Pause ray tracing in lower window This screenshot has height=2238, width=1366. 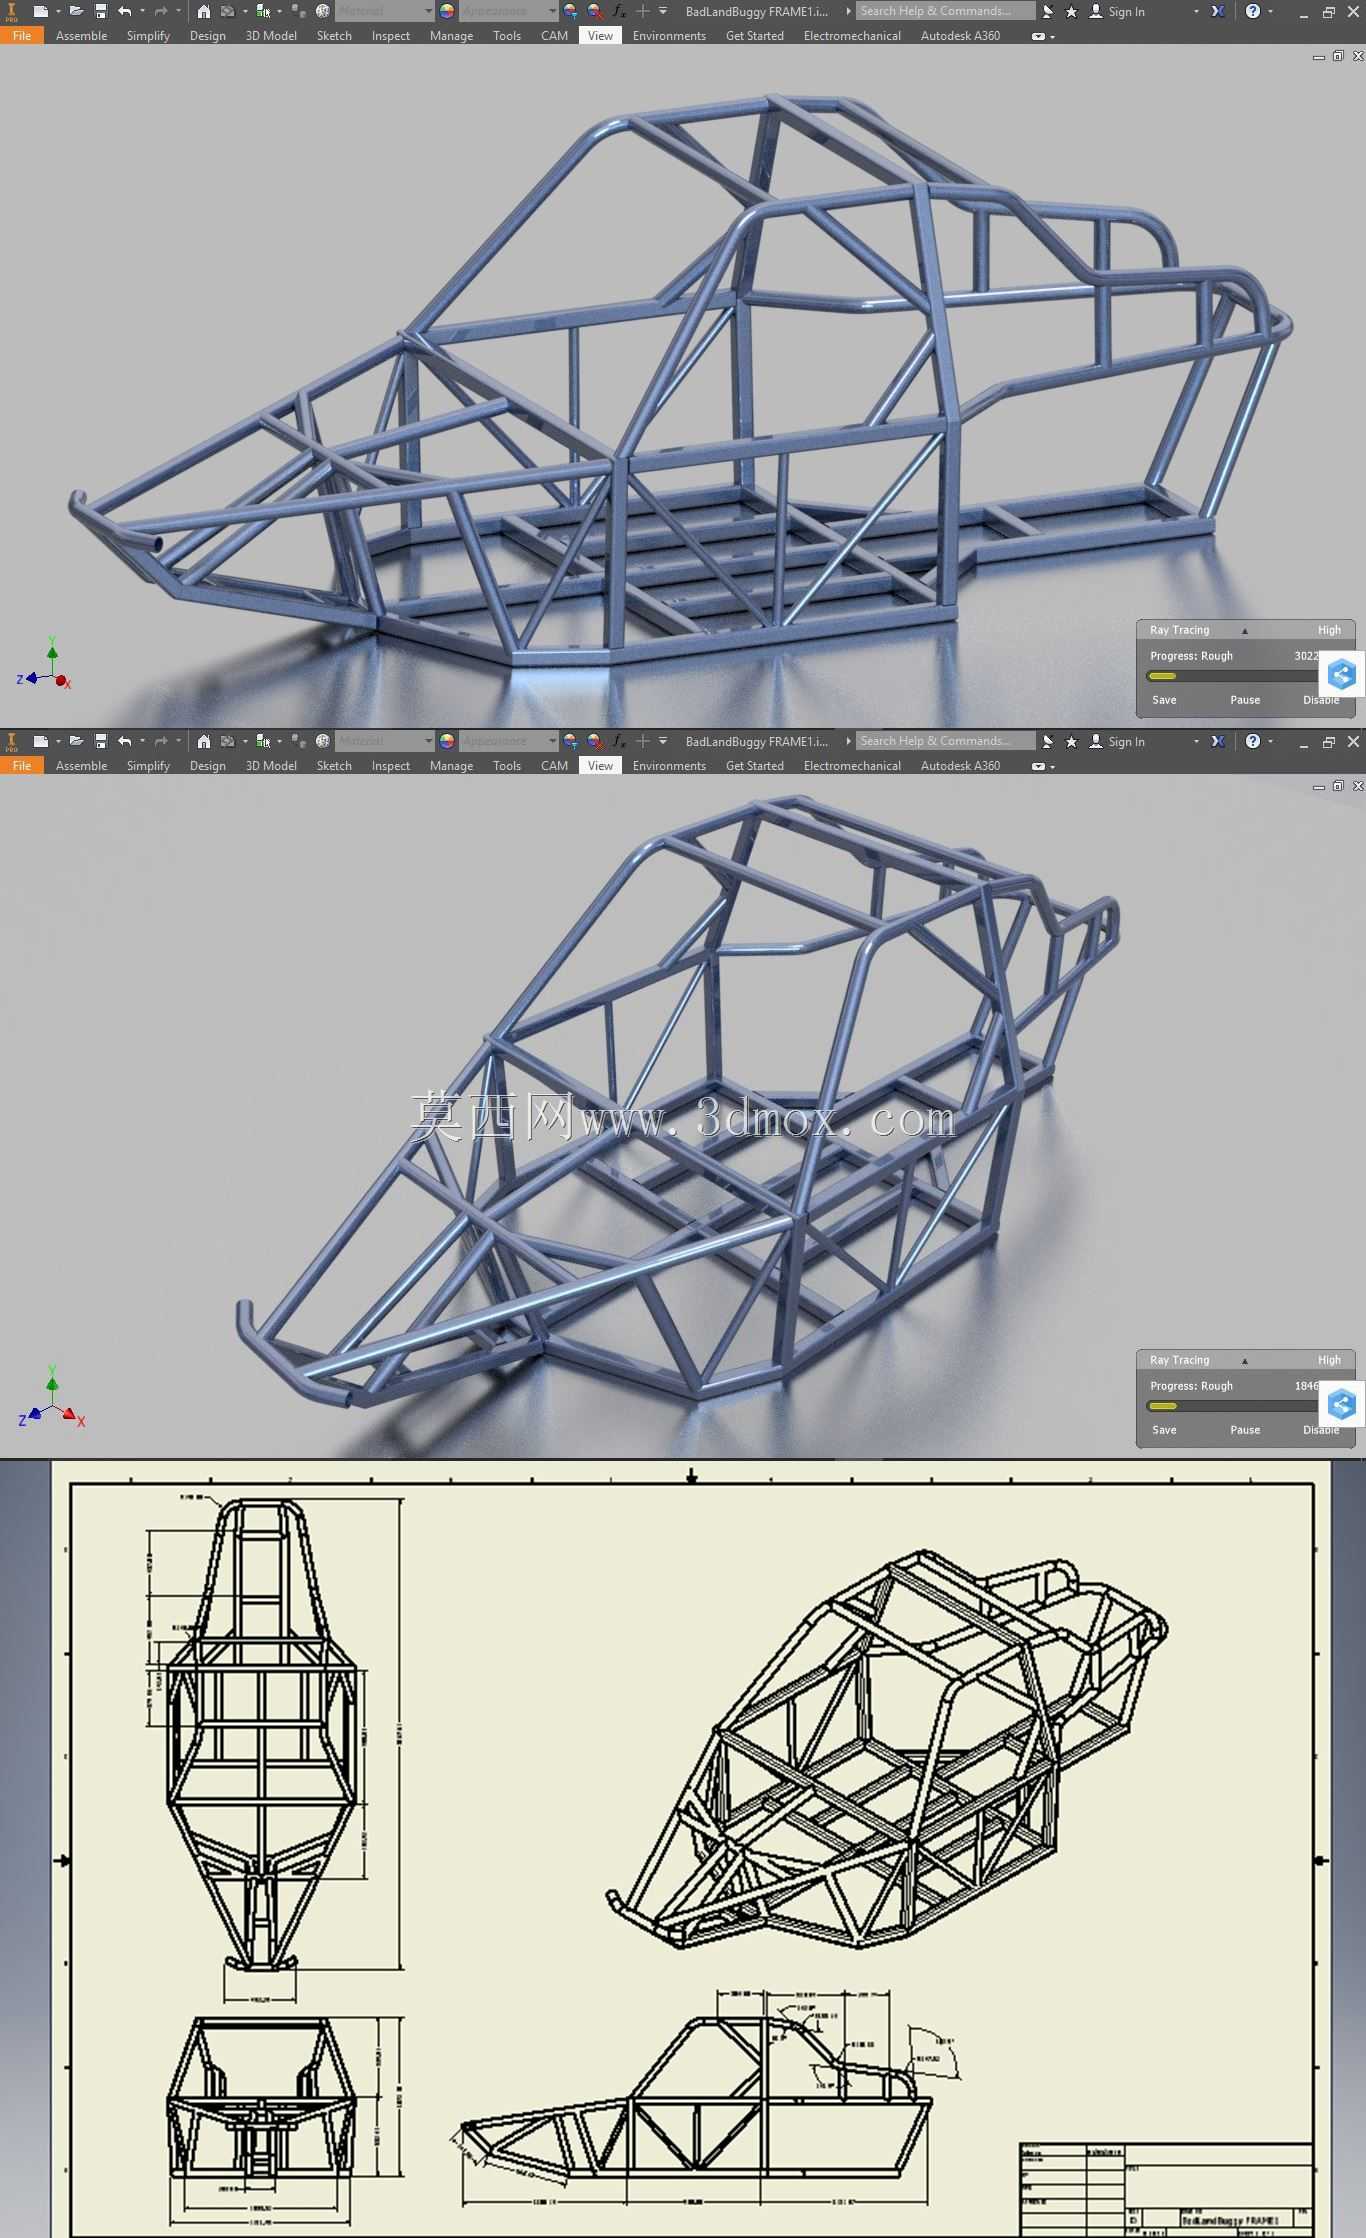click(1245, 1430)
